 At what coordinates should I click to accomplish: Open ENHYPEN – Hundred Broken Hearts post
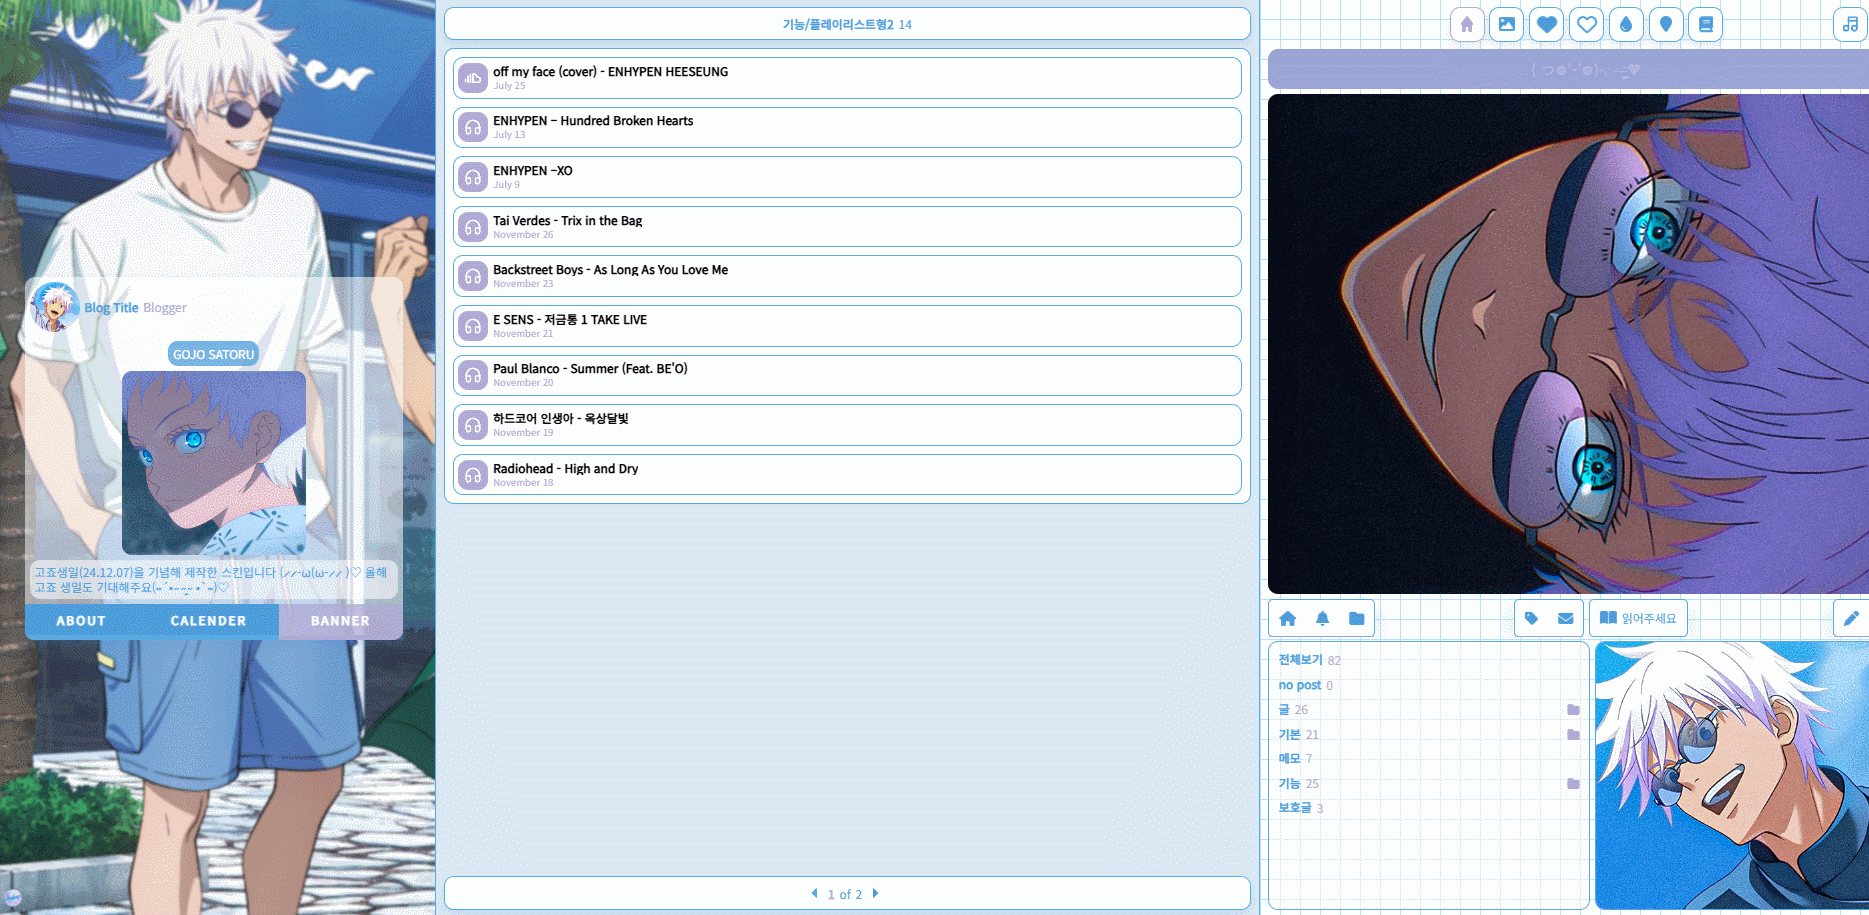pyautogui.click(x=593, y=121)
